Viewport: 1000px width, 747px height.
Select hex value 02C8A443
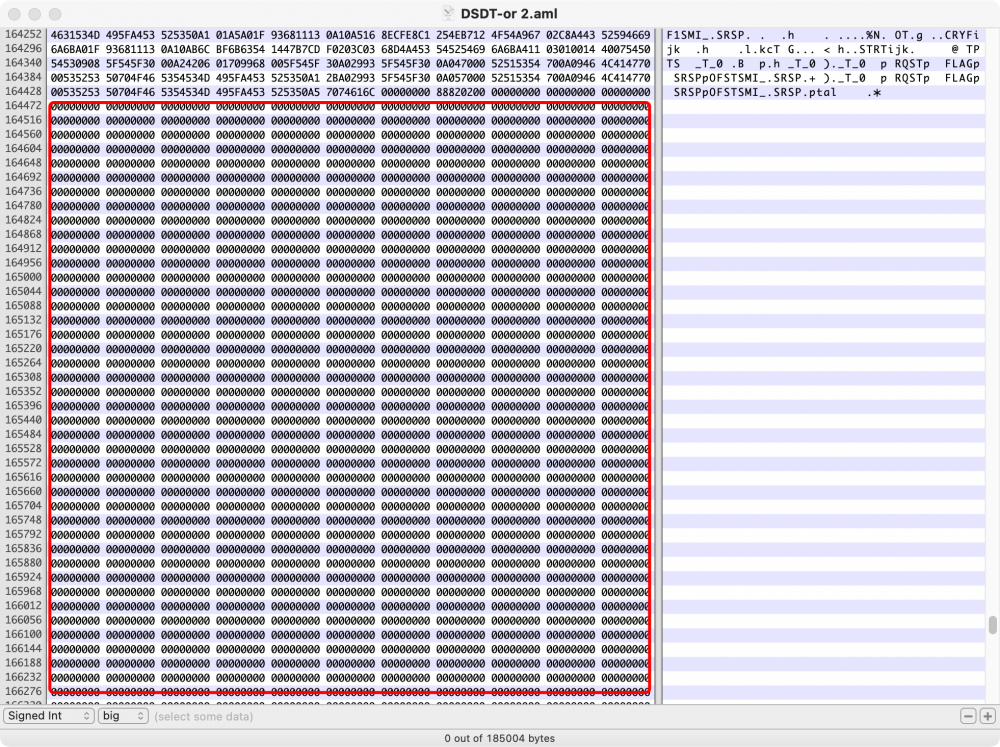[571, 35]
